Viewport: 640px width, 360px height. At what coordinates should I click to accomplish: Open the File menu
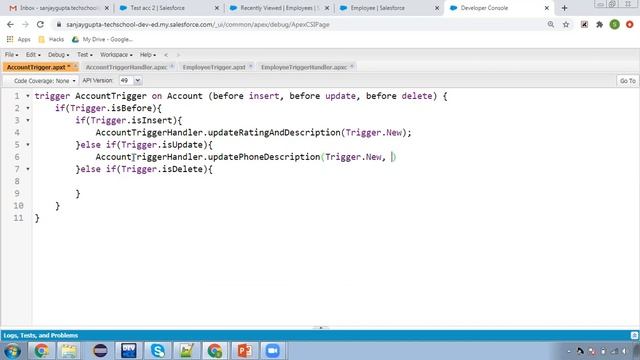pos(11,55)
